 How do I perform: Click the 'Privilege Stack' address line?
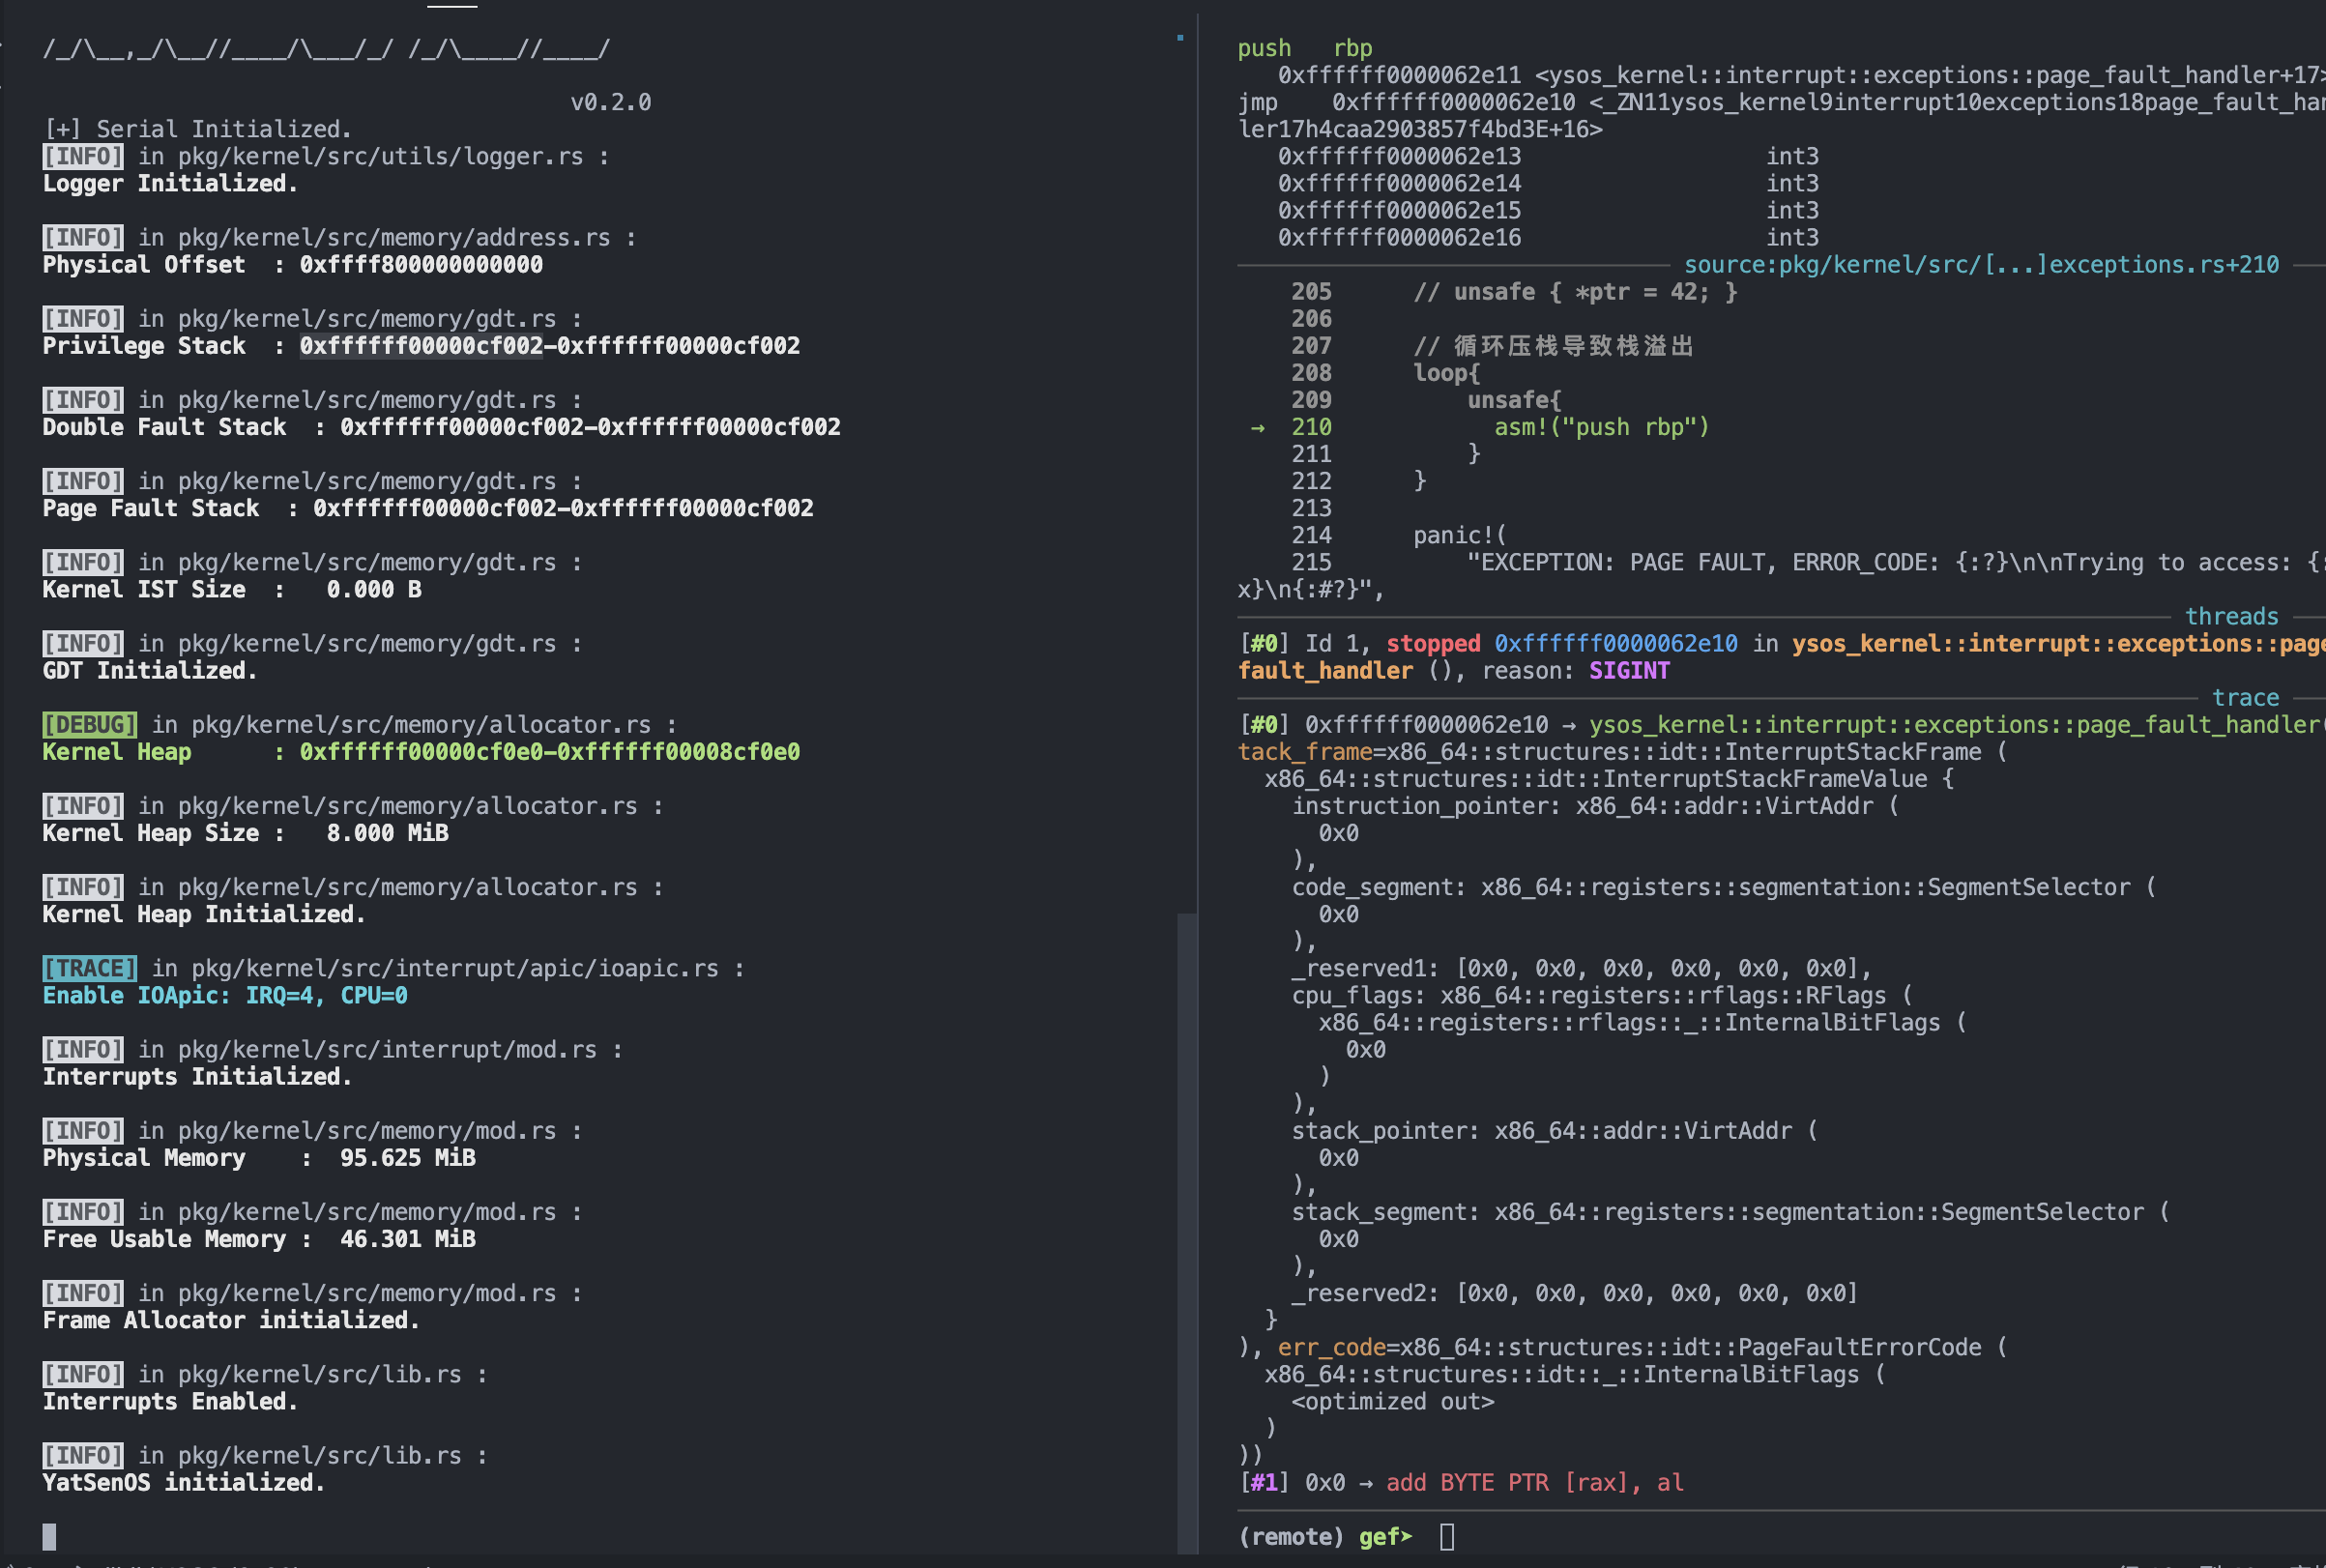click(421, 345)
